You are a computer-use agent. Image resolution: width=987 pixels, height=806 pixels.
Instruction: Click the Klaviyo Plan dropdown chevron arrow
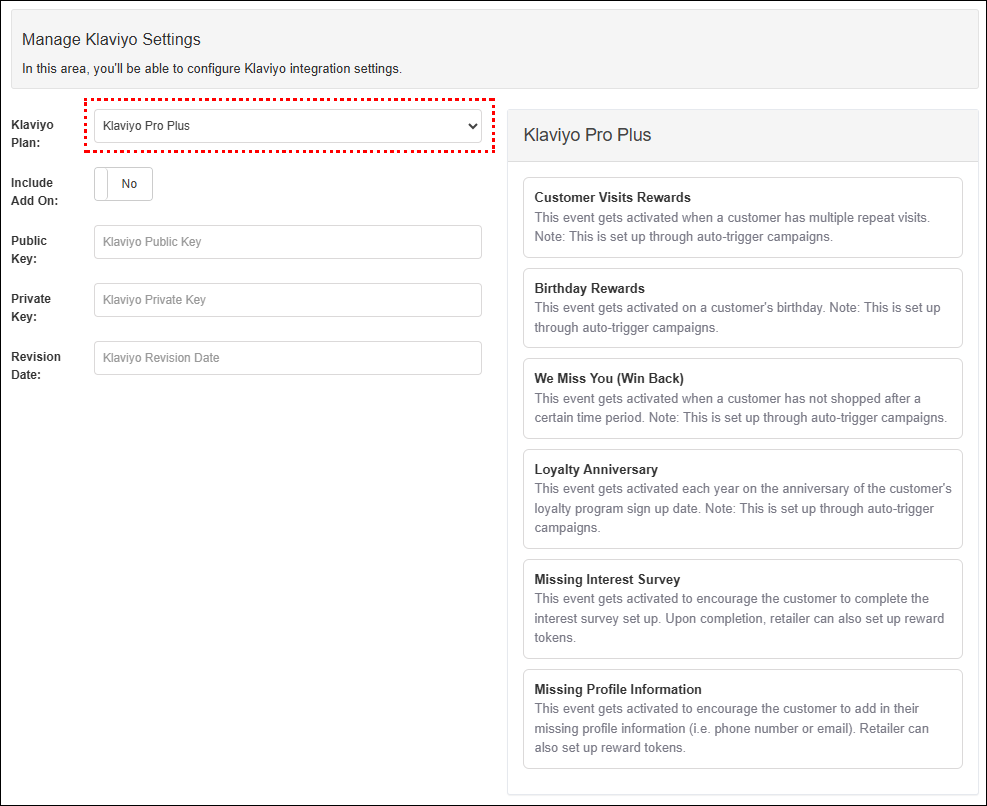tap(472, 126)
